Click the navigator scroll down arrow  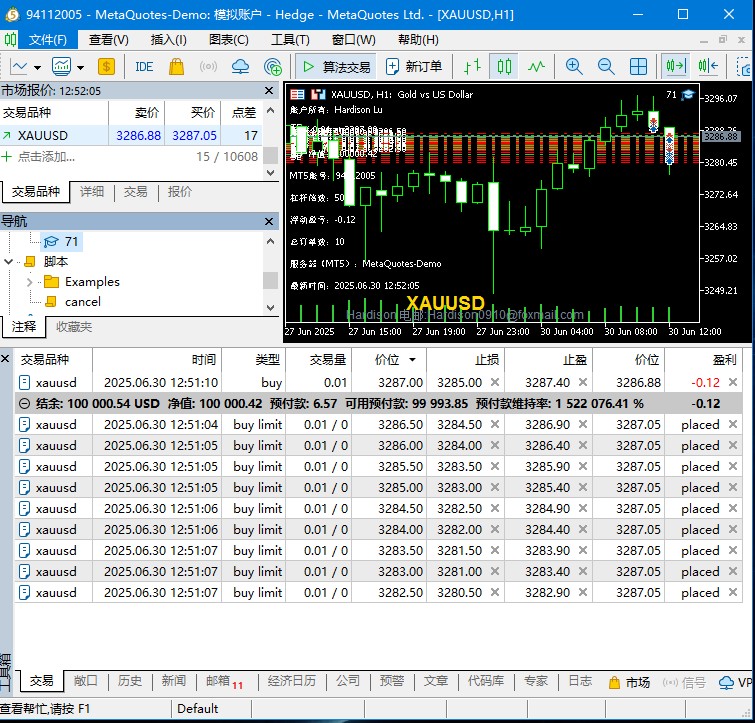[x=271, y=308]
